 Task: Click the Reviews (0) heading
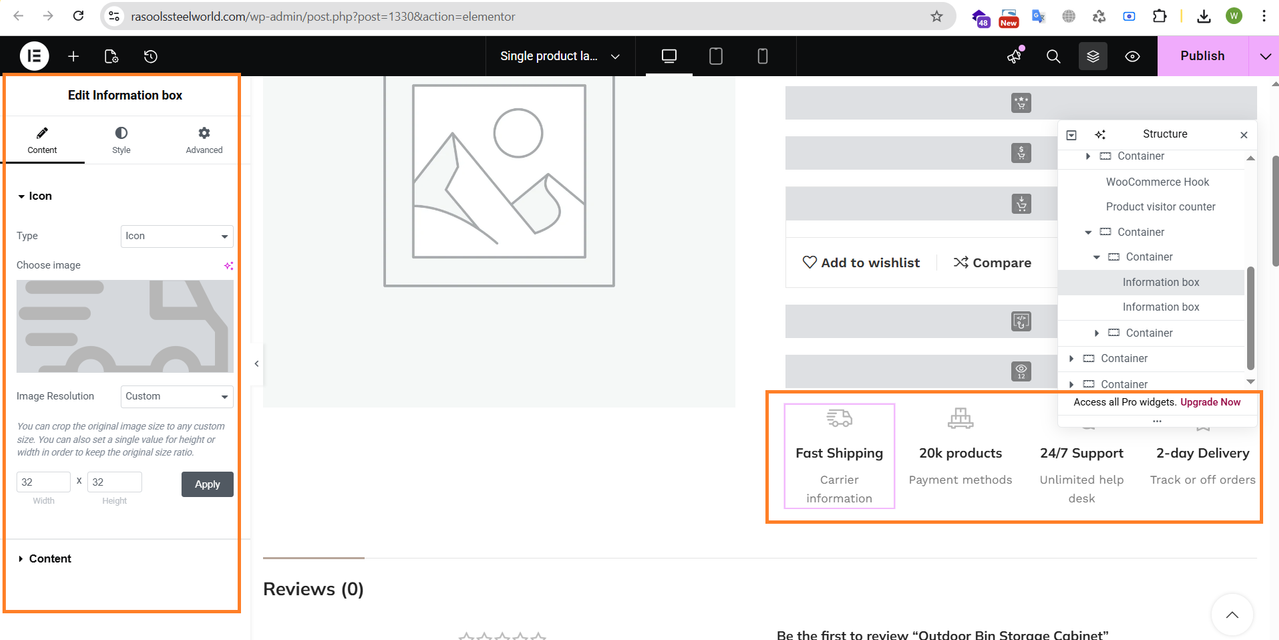(313, 589)
